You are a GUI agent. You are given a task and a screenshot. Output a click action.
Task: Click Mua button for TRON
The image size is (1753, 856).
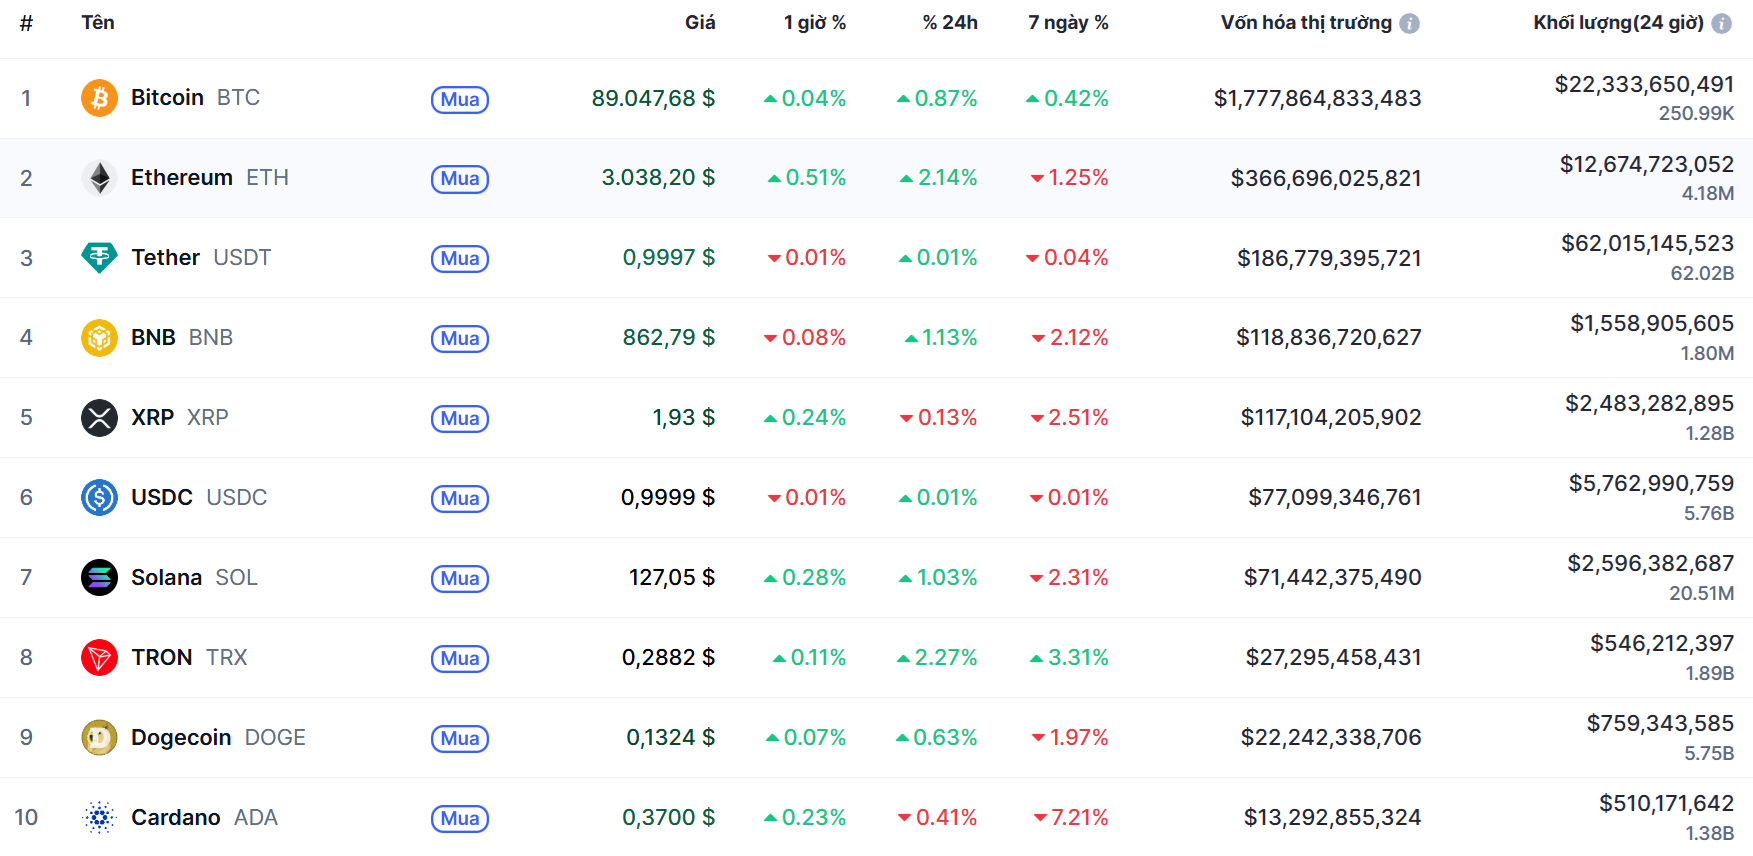(460, 659)
